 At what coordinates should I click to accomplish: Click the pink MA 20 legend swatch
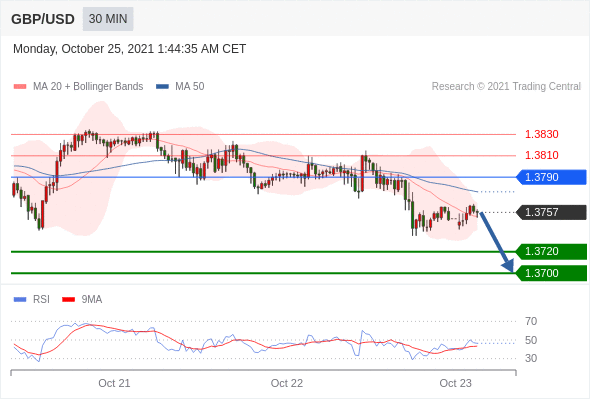(x=20, y=87)
